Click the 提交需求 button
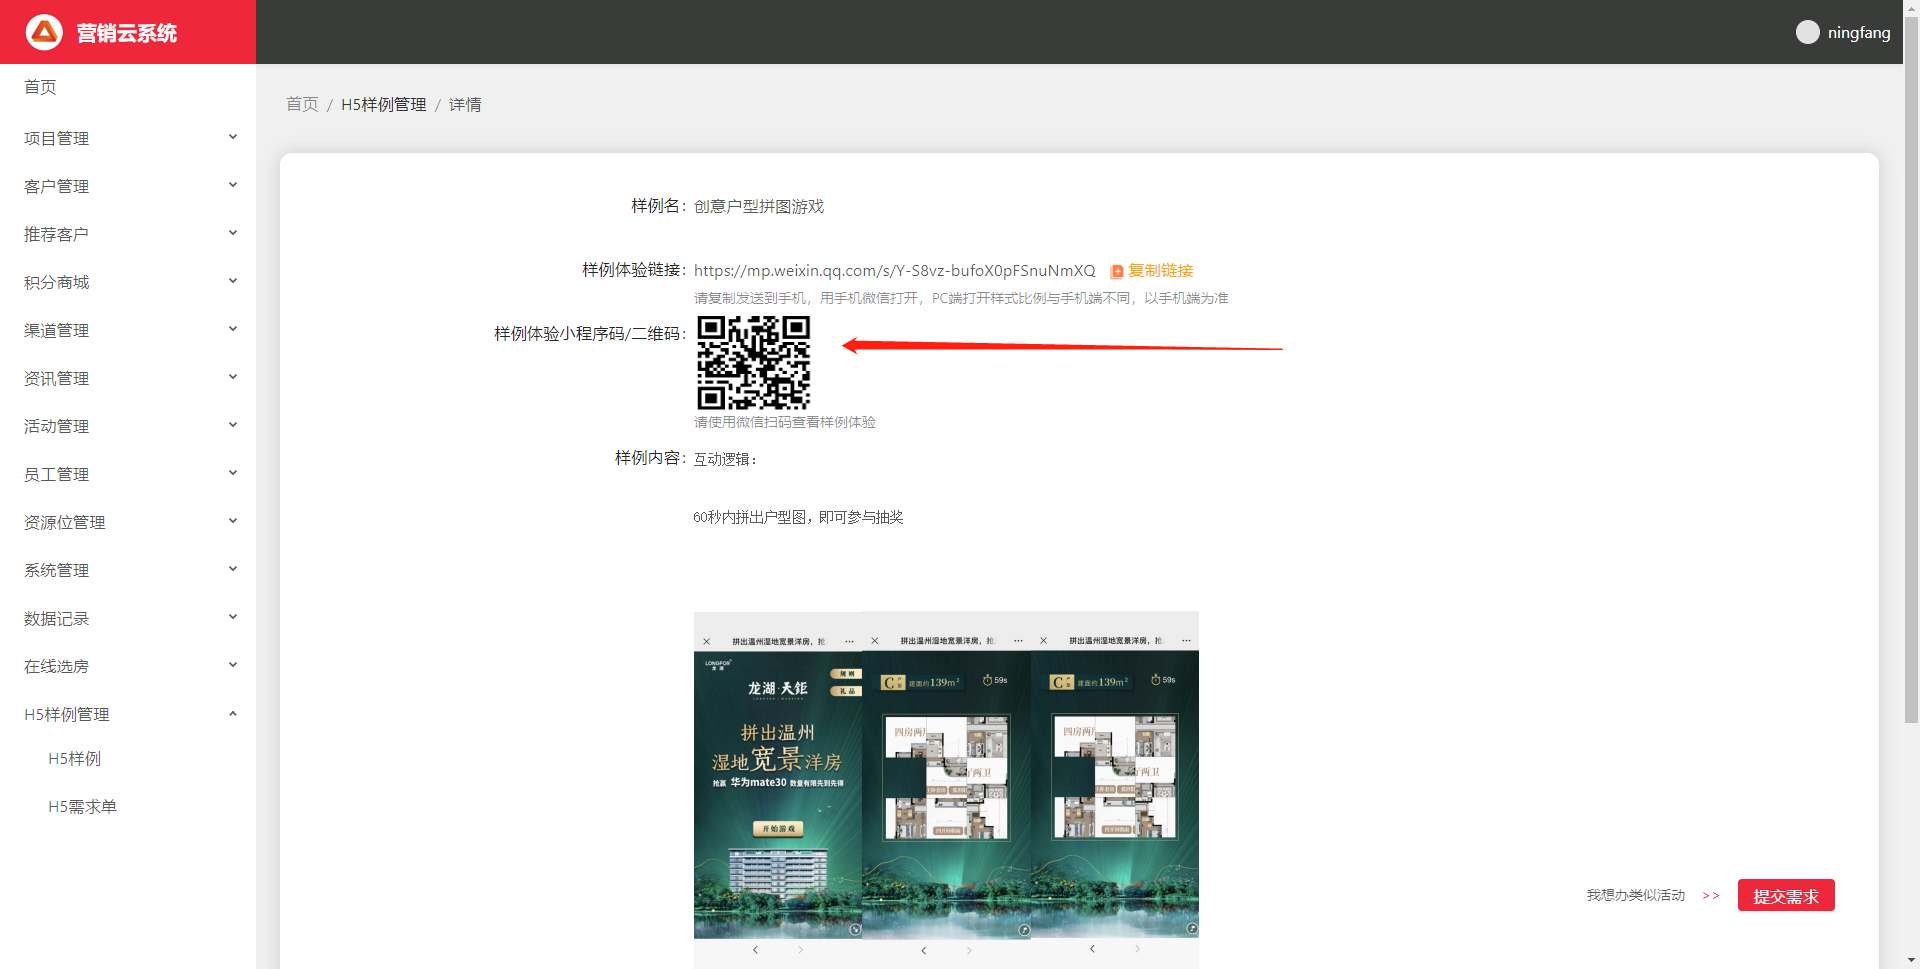This screenshot has width=1920, height=969. coord(1786,895)
